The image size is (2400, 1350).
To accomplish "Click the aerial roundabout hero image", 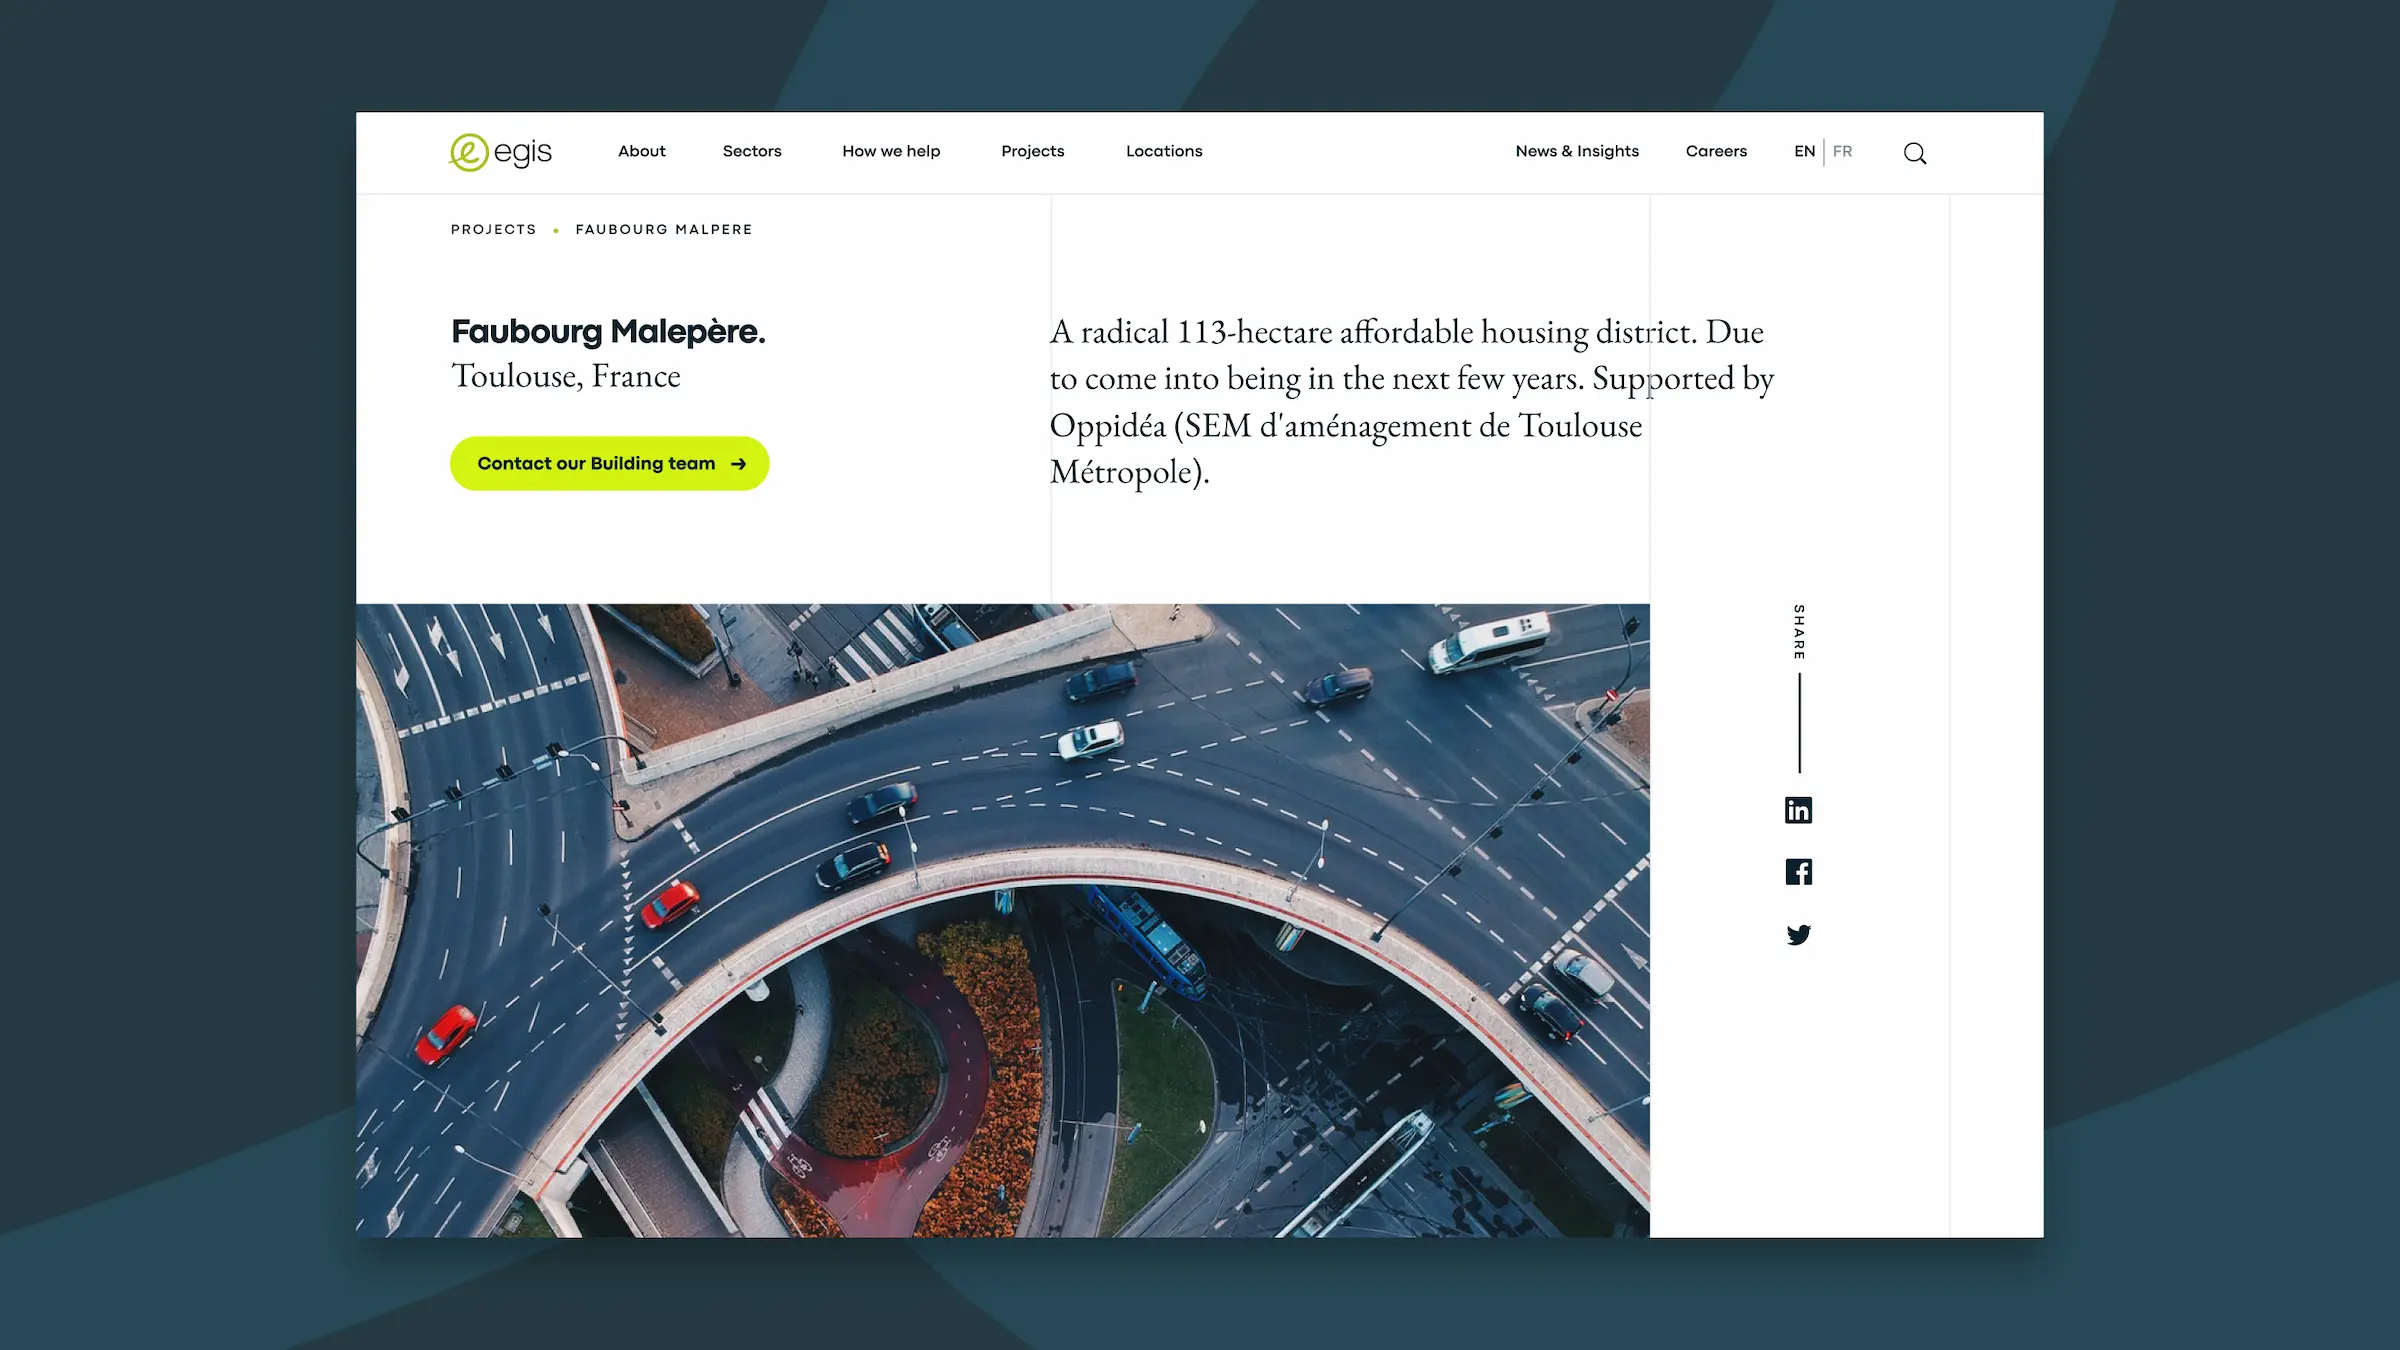I will (1002, 920).
